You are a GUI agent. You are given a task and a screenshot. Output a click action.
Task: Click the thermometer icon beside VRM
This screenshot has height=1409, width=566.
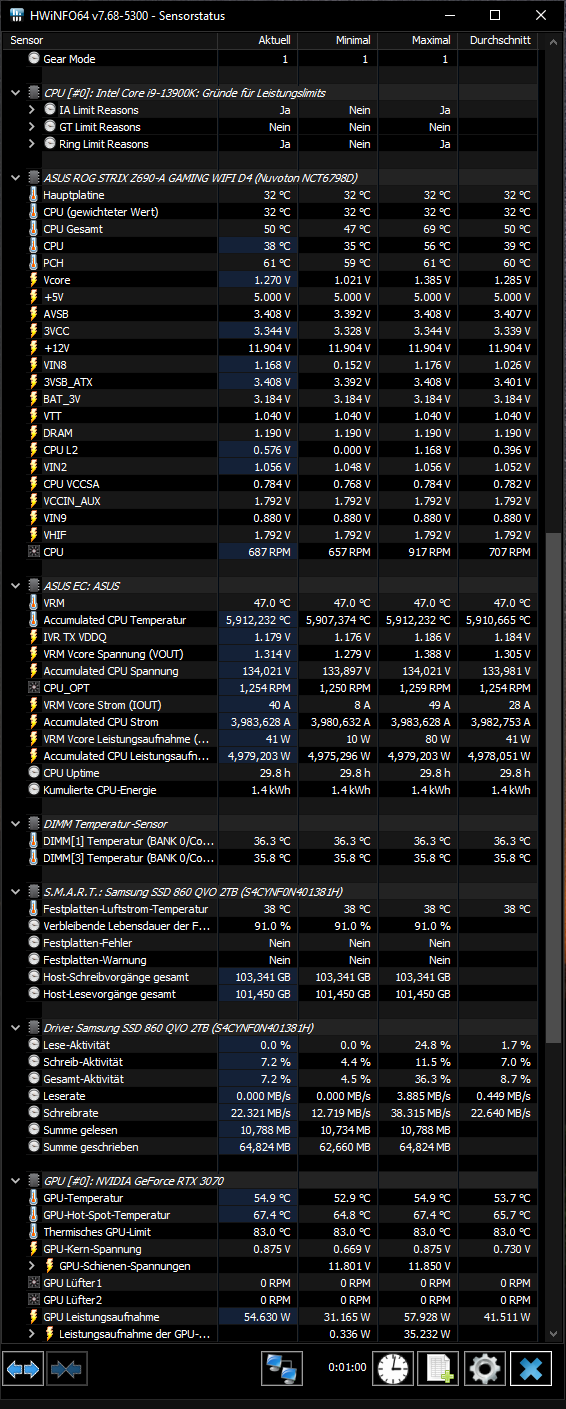pyautogui.click(x=35, y=603)
